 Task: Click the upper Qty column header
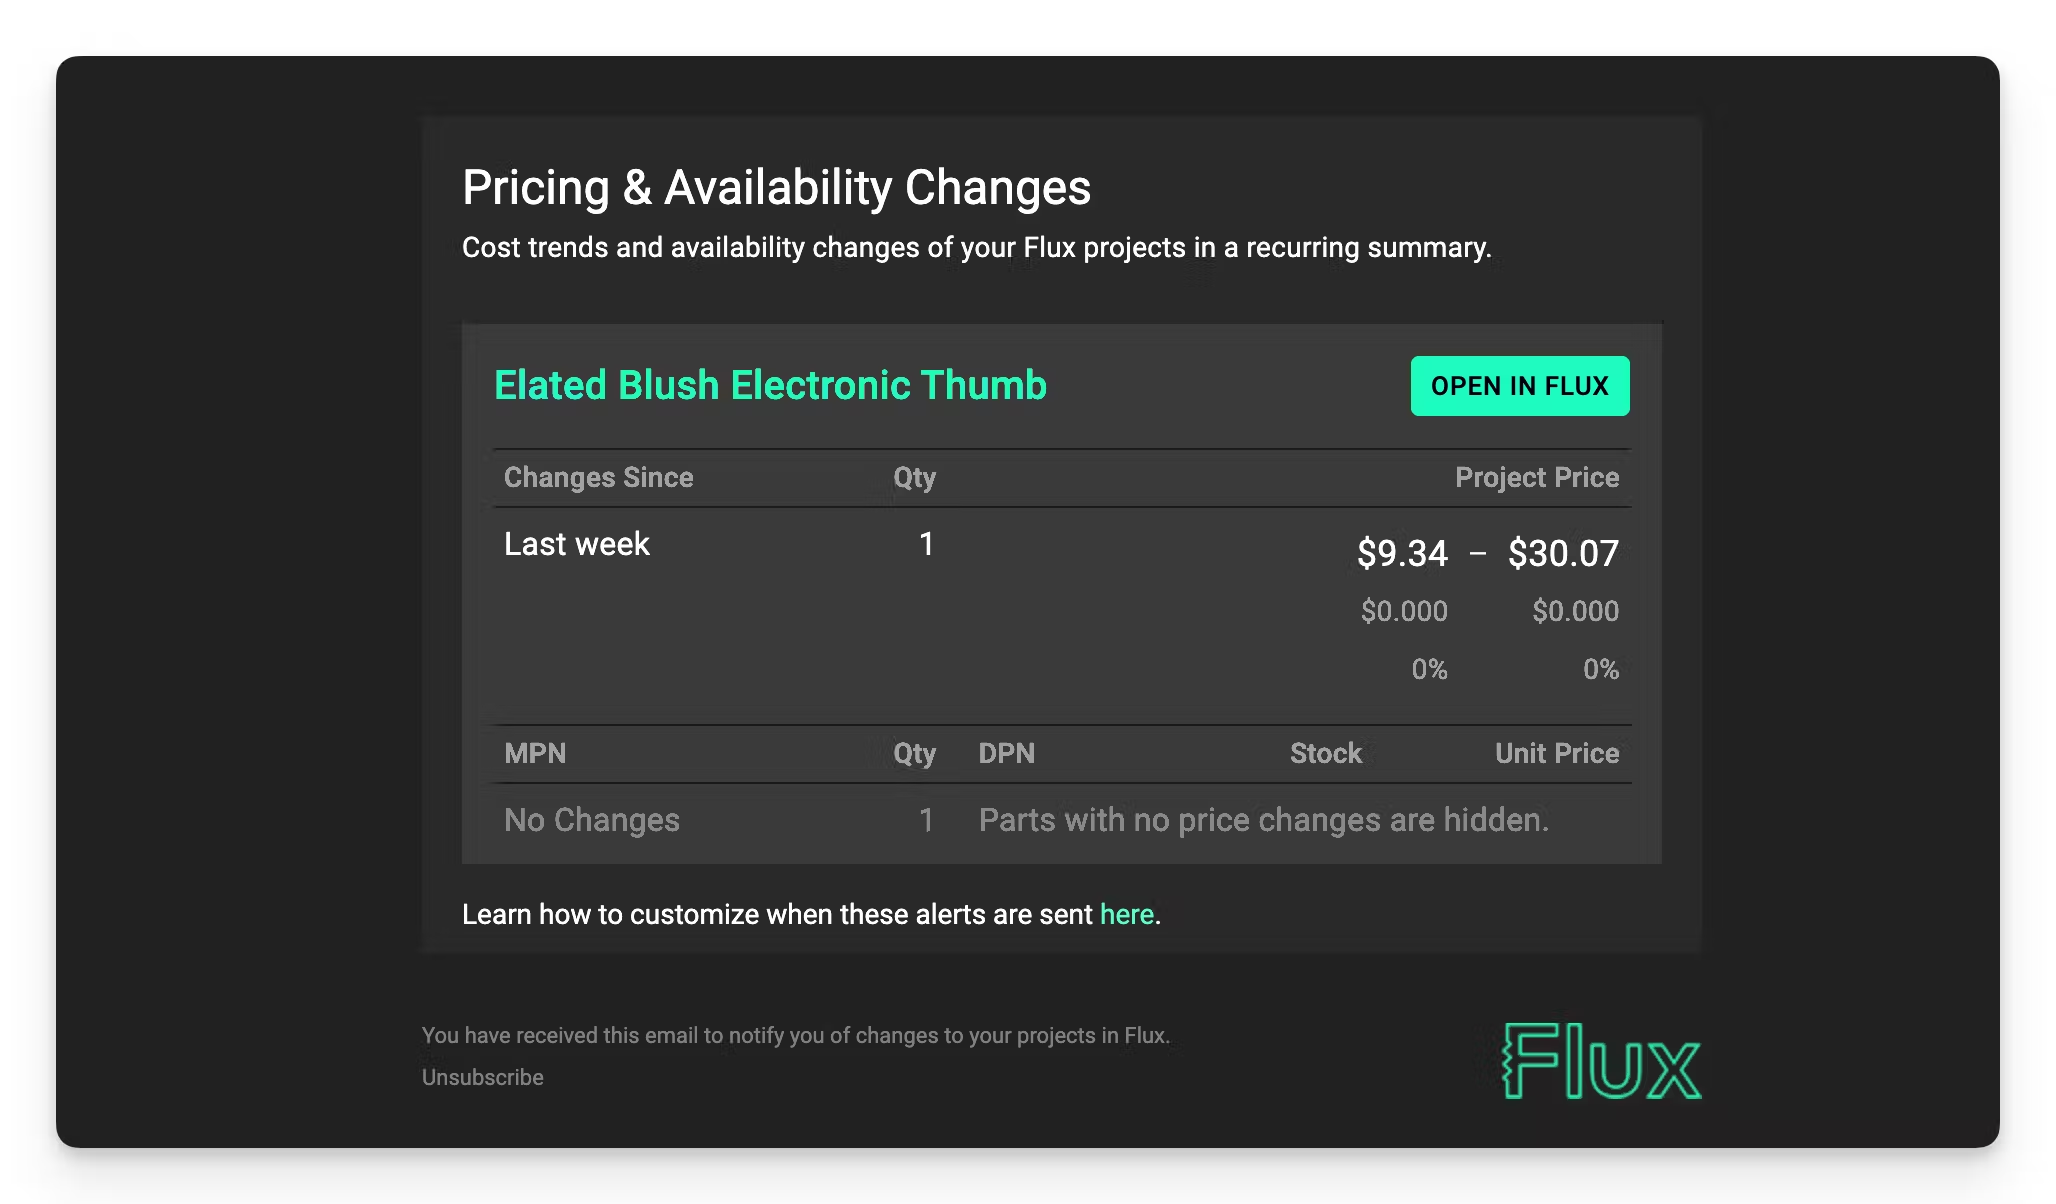(914, 478)
